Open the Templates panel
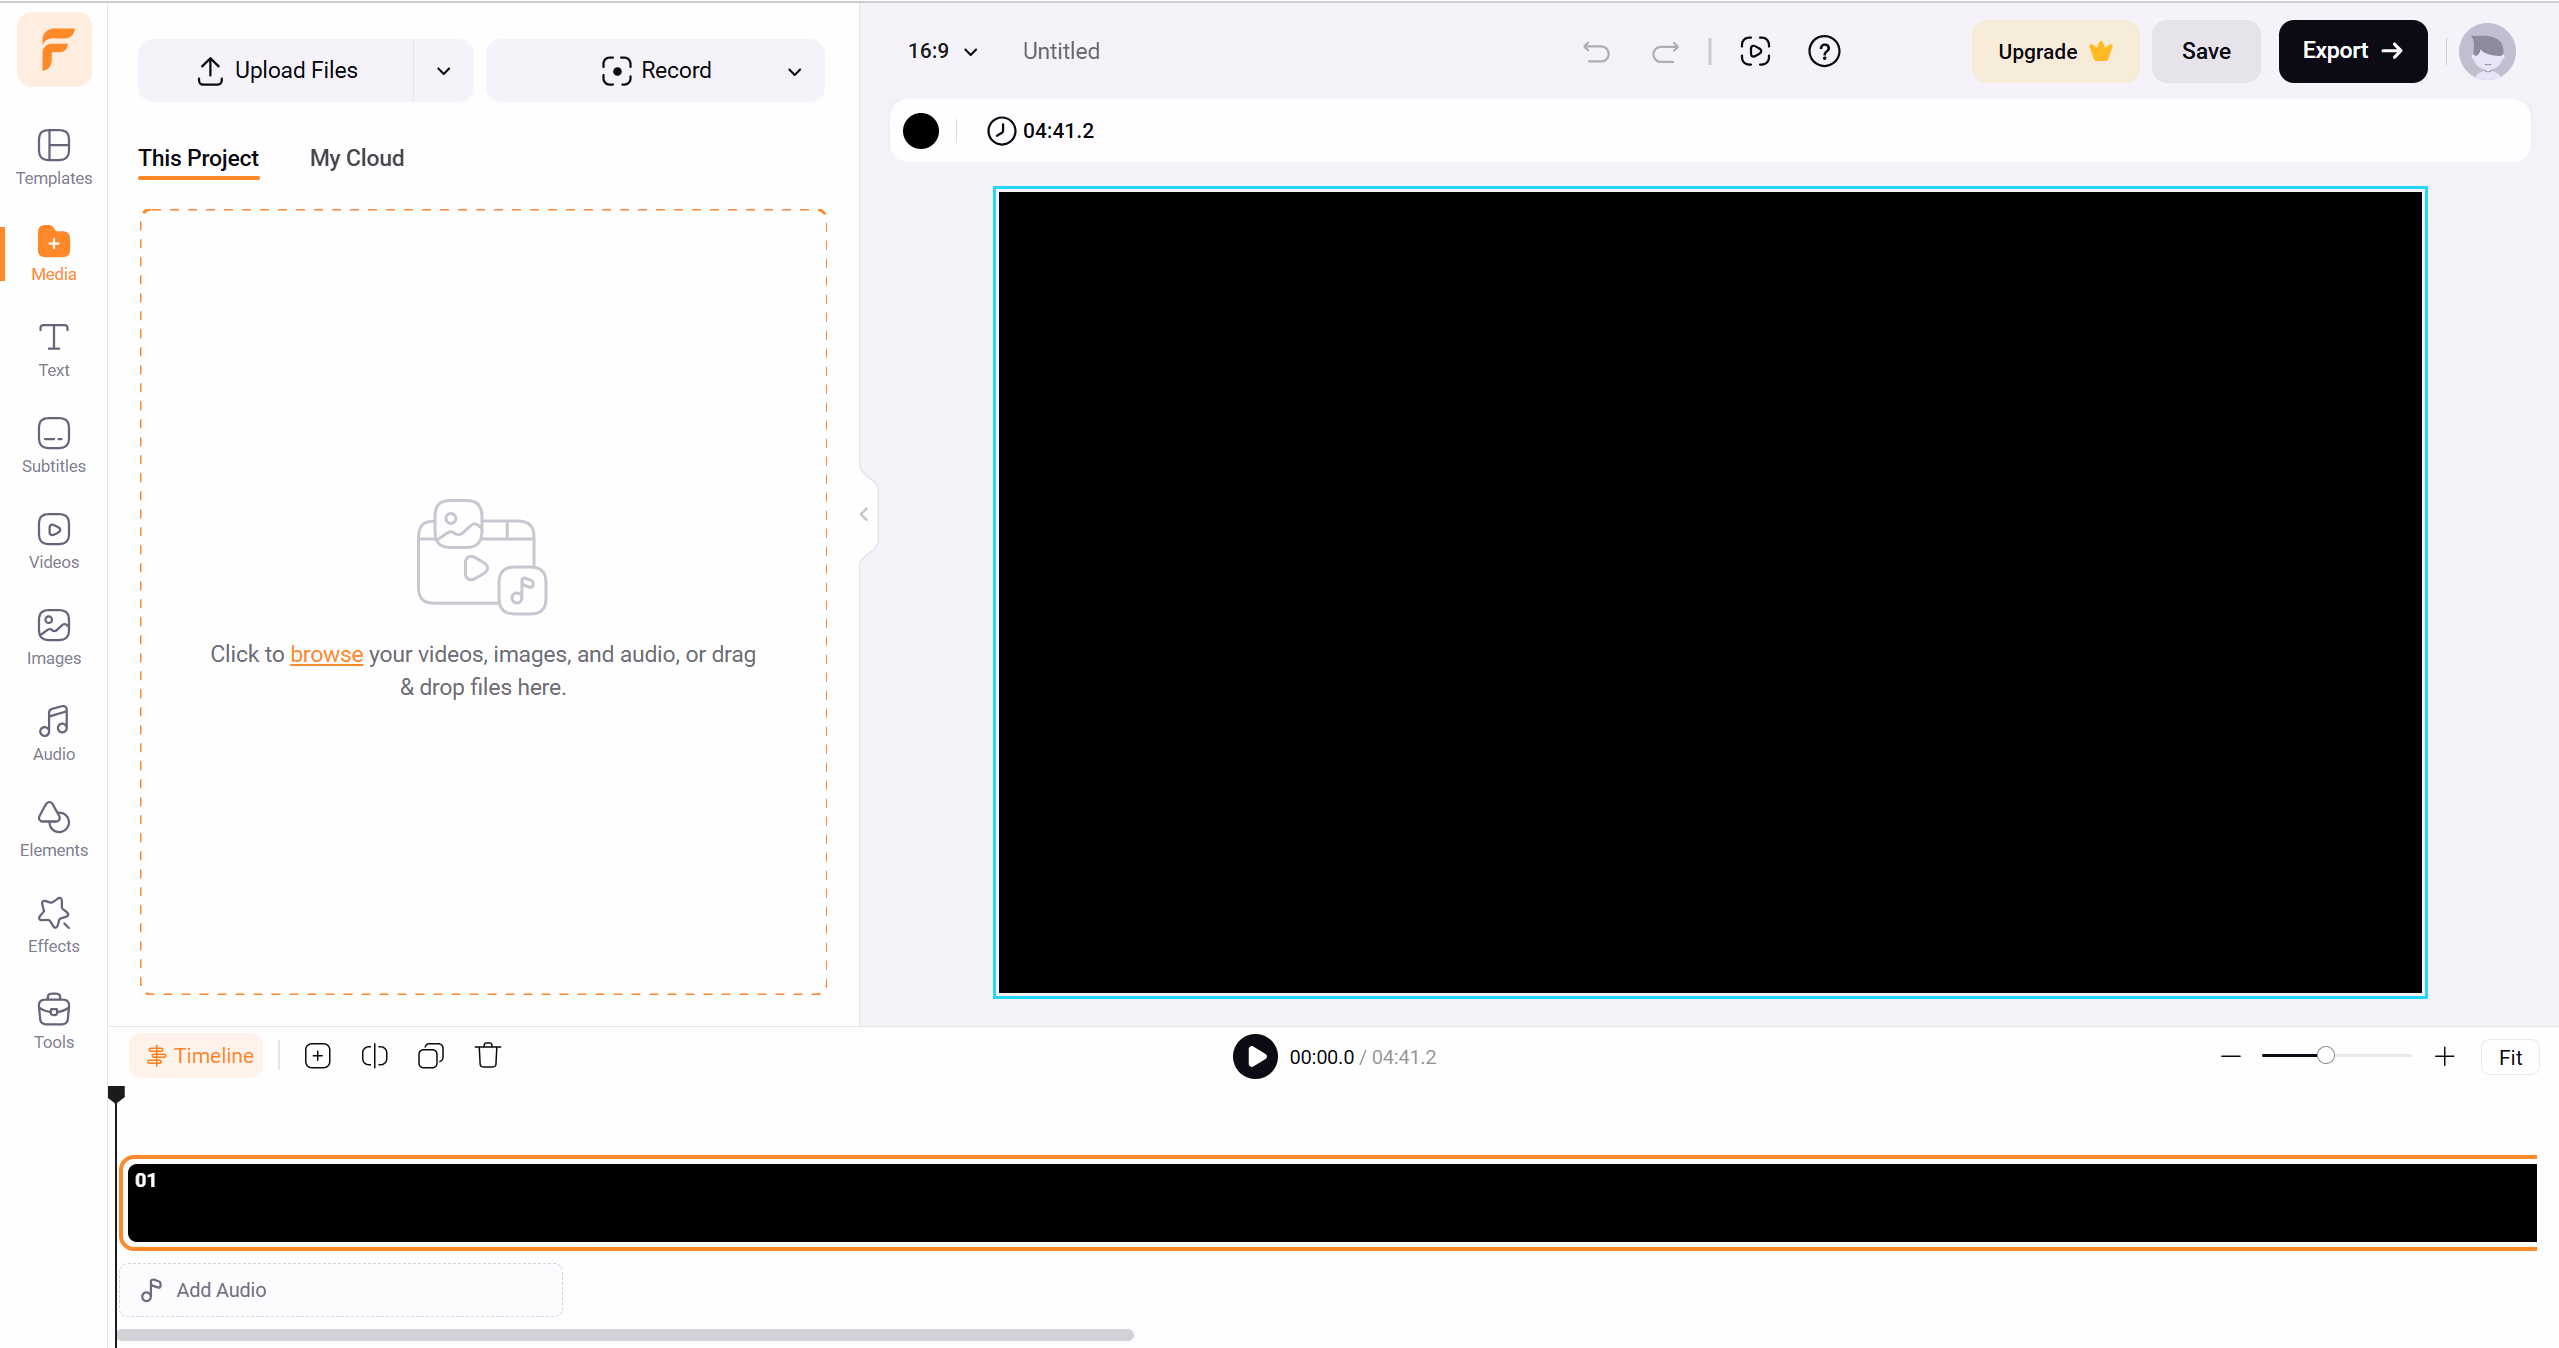 click(x=53, y=157)
